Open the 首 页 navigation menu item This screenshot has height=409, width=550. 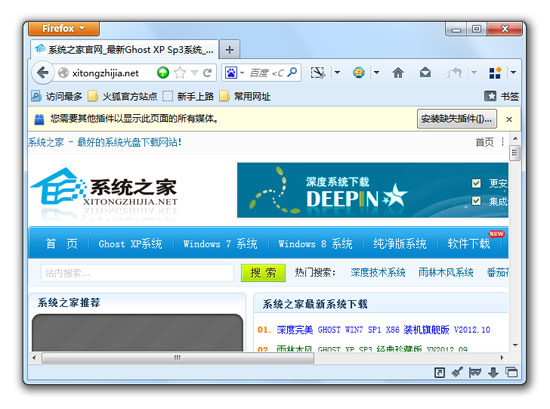point(61,243)
